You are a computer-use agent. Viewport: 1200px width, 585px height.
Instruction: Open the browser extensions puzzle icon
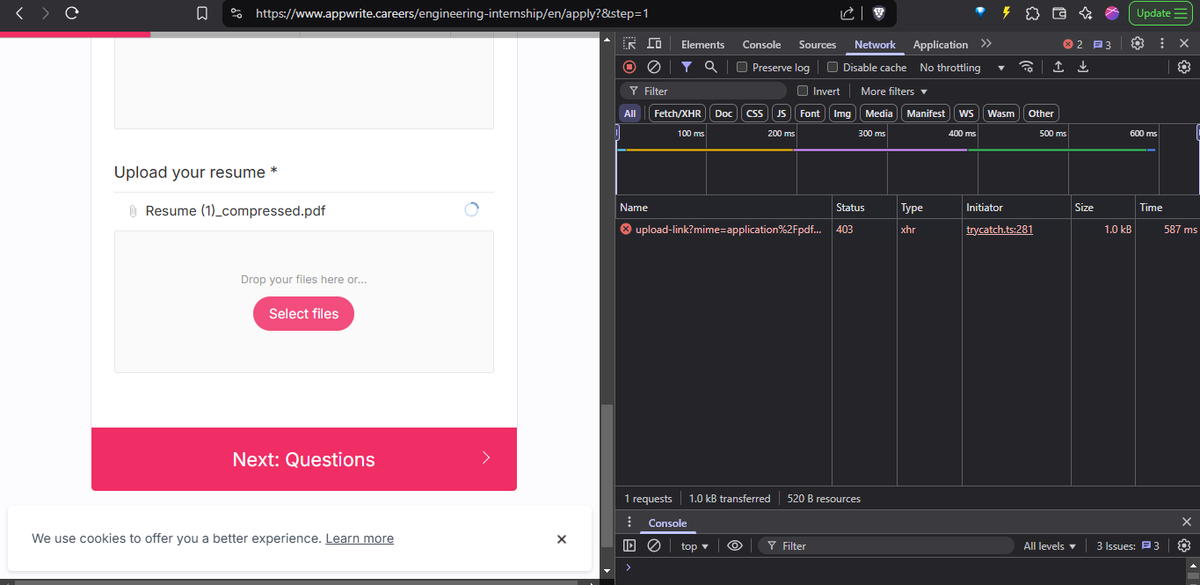tap(1033, 14)
